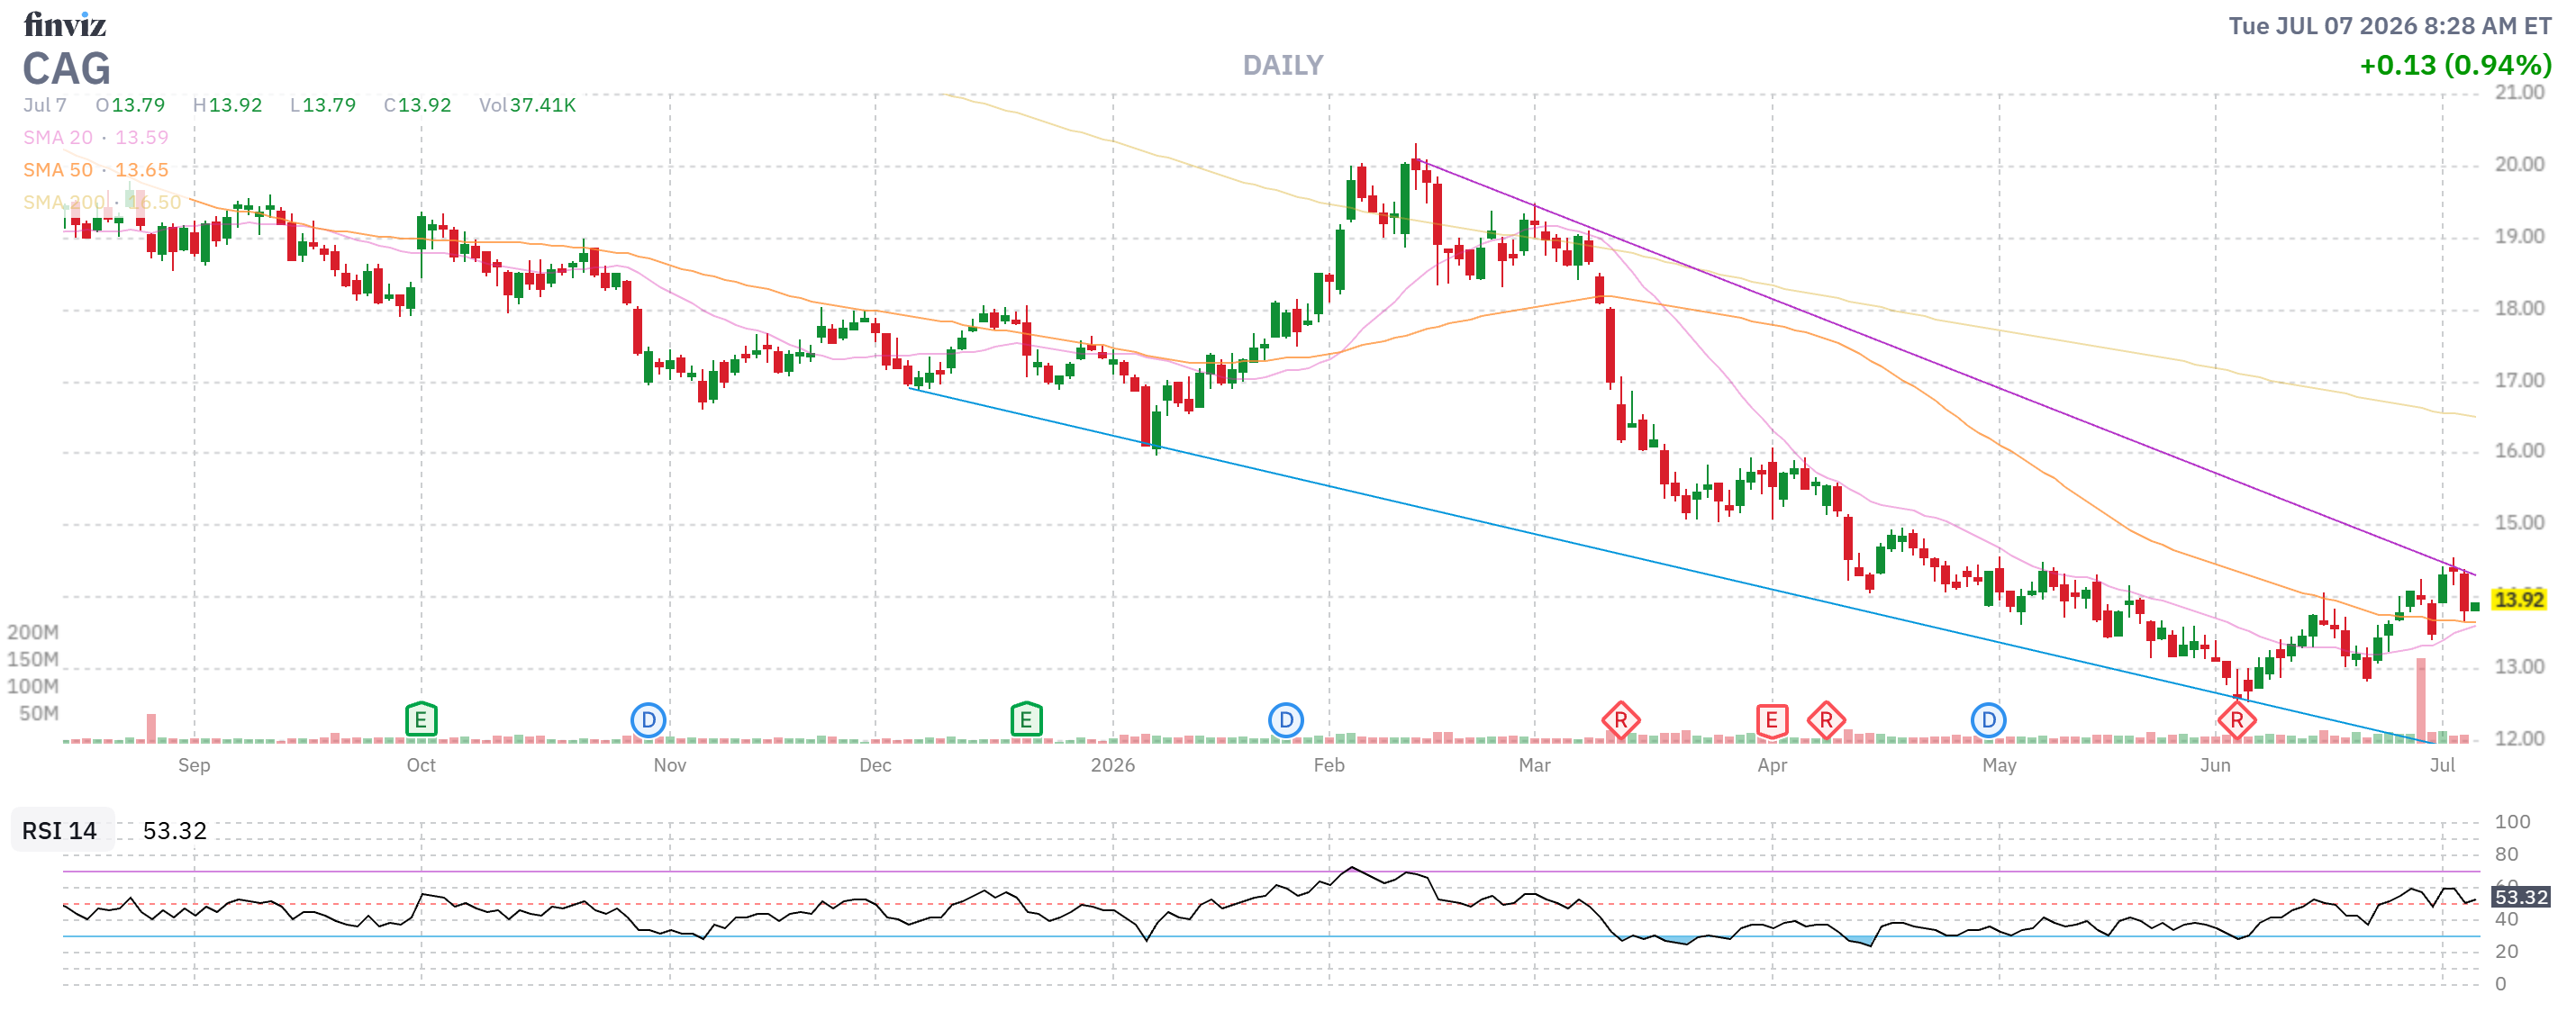Click the October green earnings E marker

click(421, 719)
